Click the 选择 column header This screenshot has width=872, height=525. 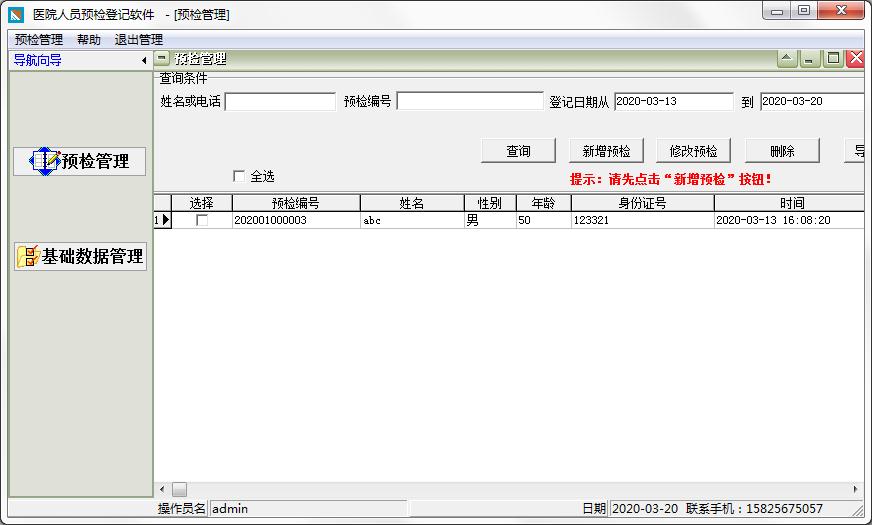point(201,203)
